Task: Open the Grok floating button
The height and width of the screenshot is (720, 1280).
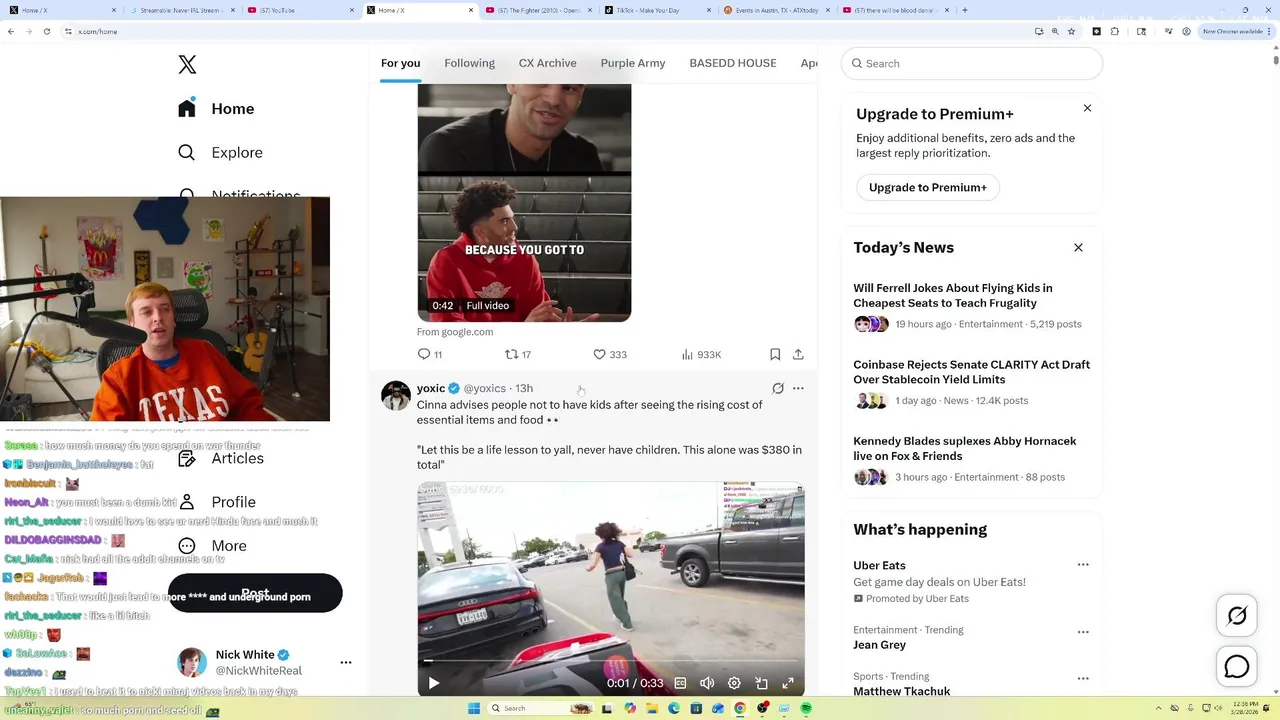Action: (x=1237, y=616)
